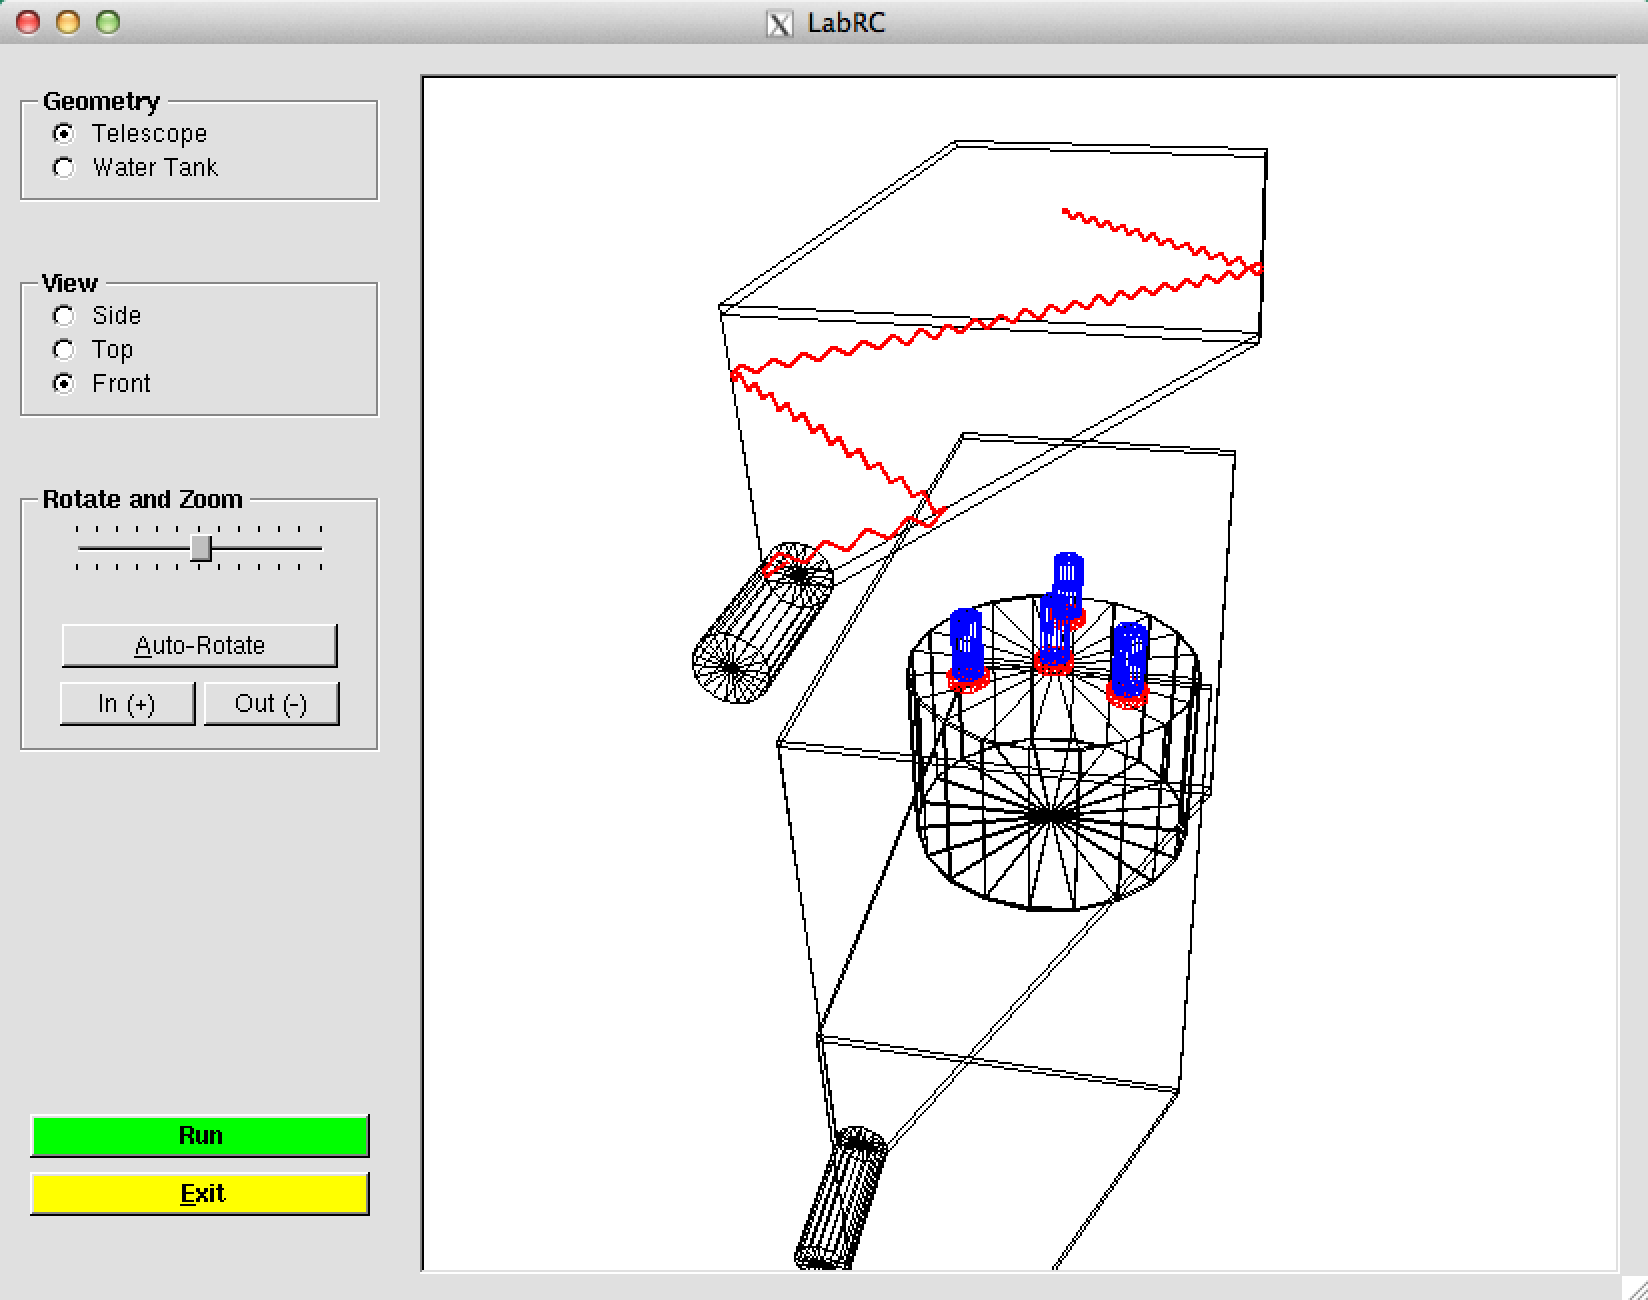Click the Rotate and Zoom slider handle
This screenshot has width=1648, height=1300.
pyautogui.click(x=201, y=548)
